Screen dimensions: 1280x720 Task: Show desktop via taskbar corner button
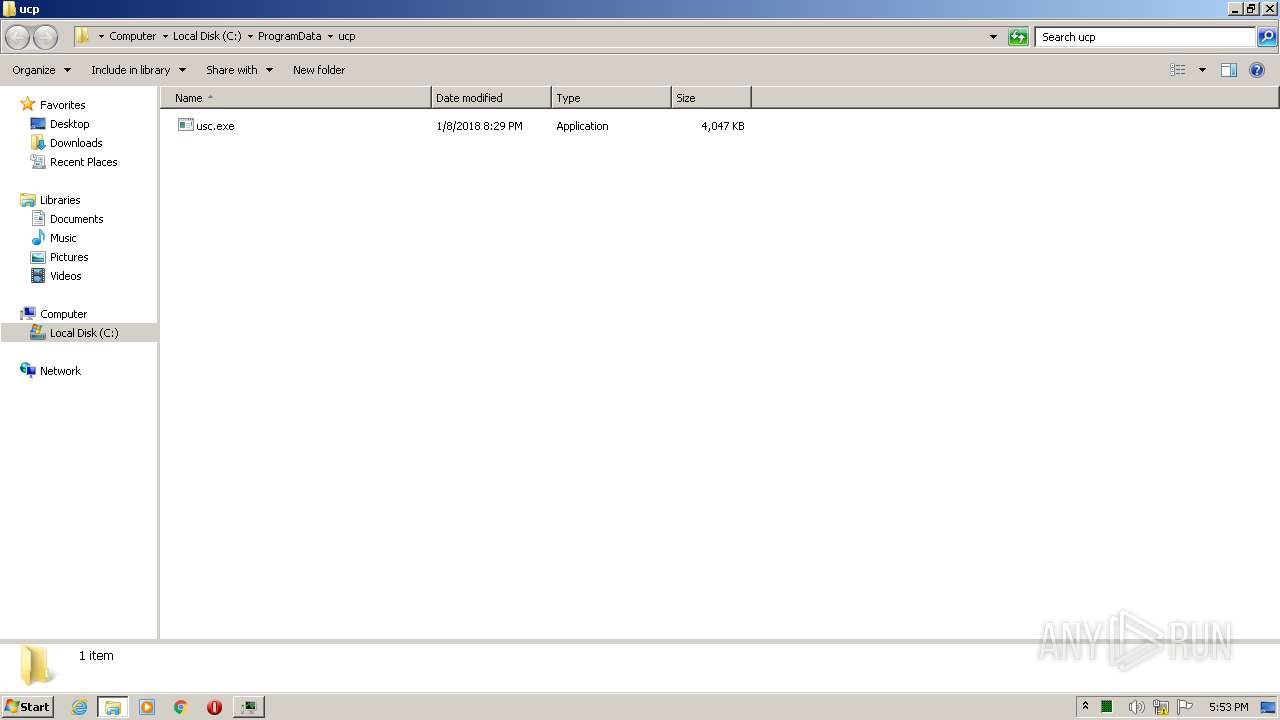[x=1268, y=707]
